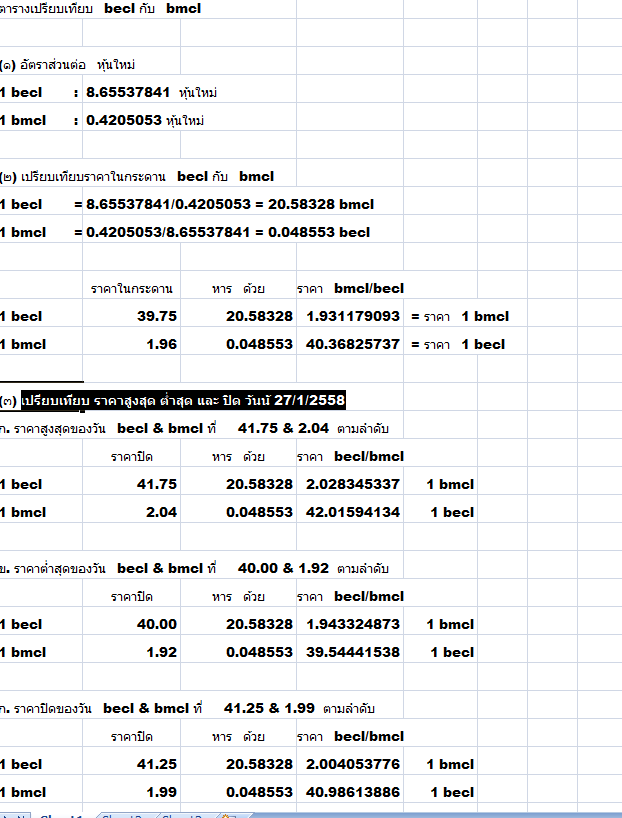This screenshot has width=622, height=818.
Task: Click the 1 bmcl label beside 2.028345337
Action: click(x=450, y=485)
